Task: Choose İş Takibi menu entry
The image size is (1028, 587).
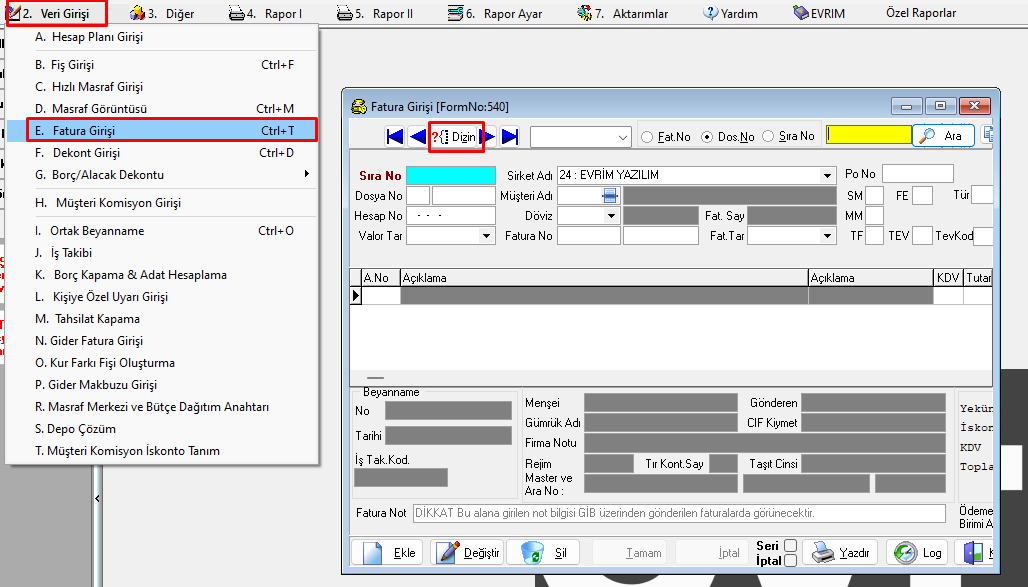Action: (x=161, y=253)
